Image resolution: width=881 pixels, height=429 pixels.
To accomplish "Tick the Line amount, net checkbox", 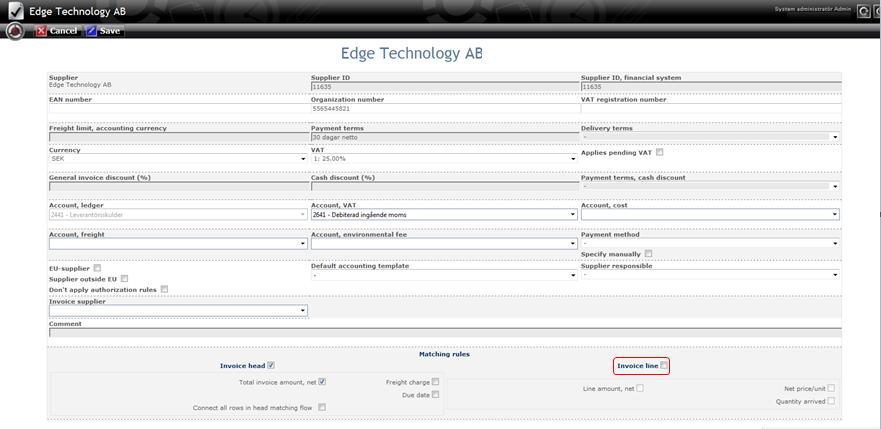I will click(640, 388).
